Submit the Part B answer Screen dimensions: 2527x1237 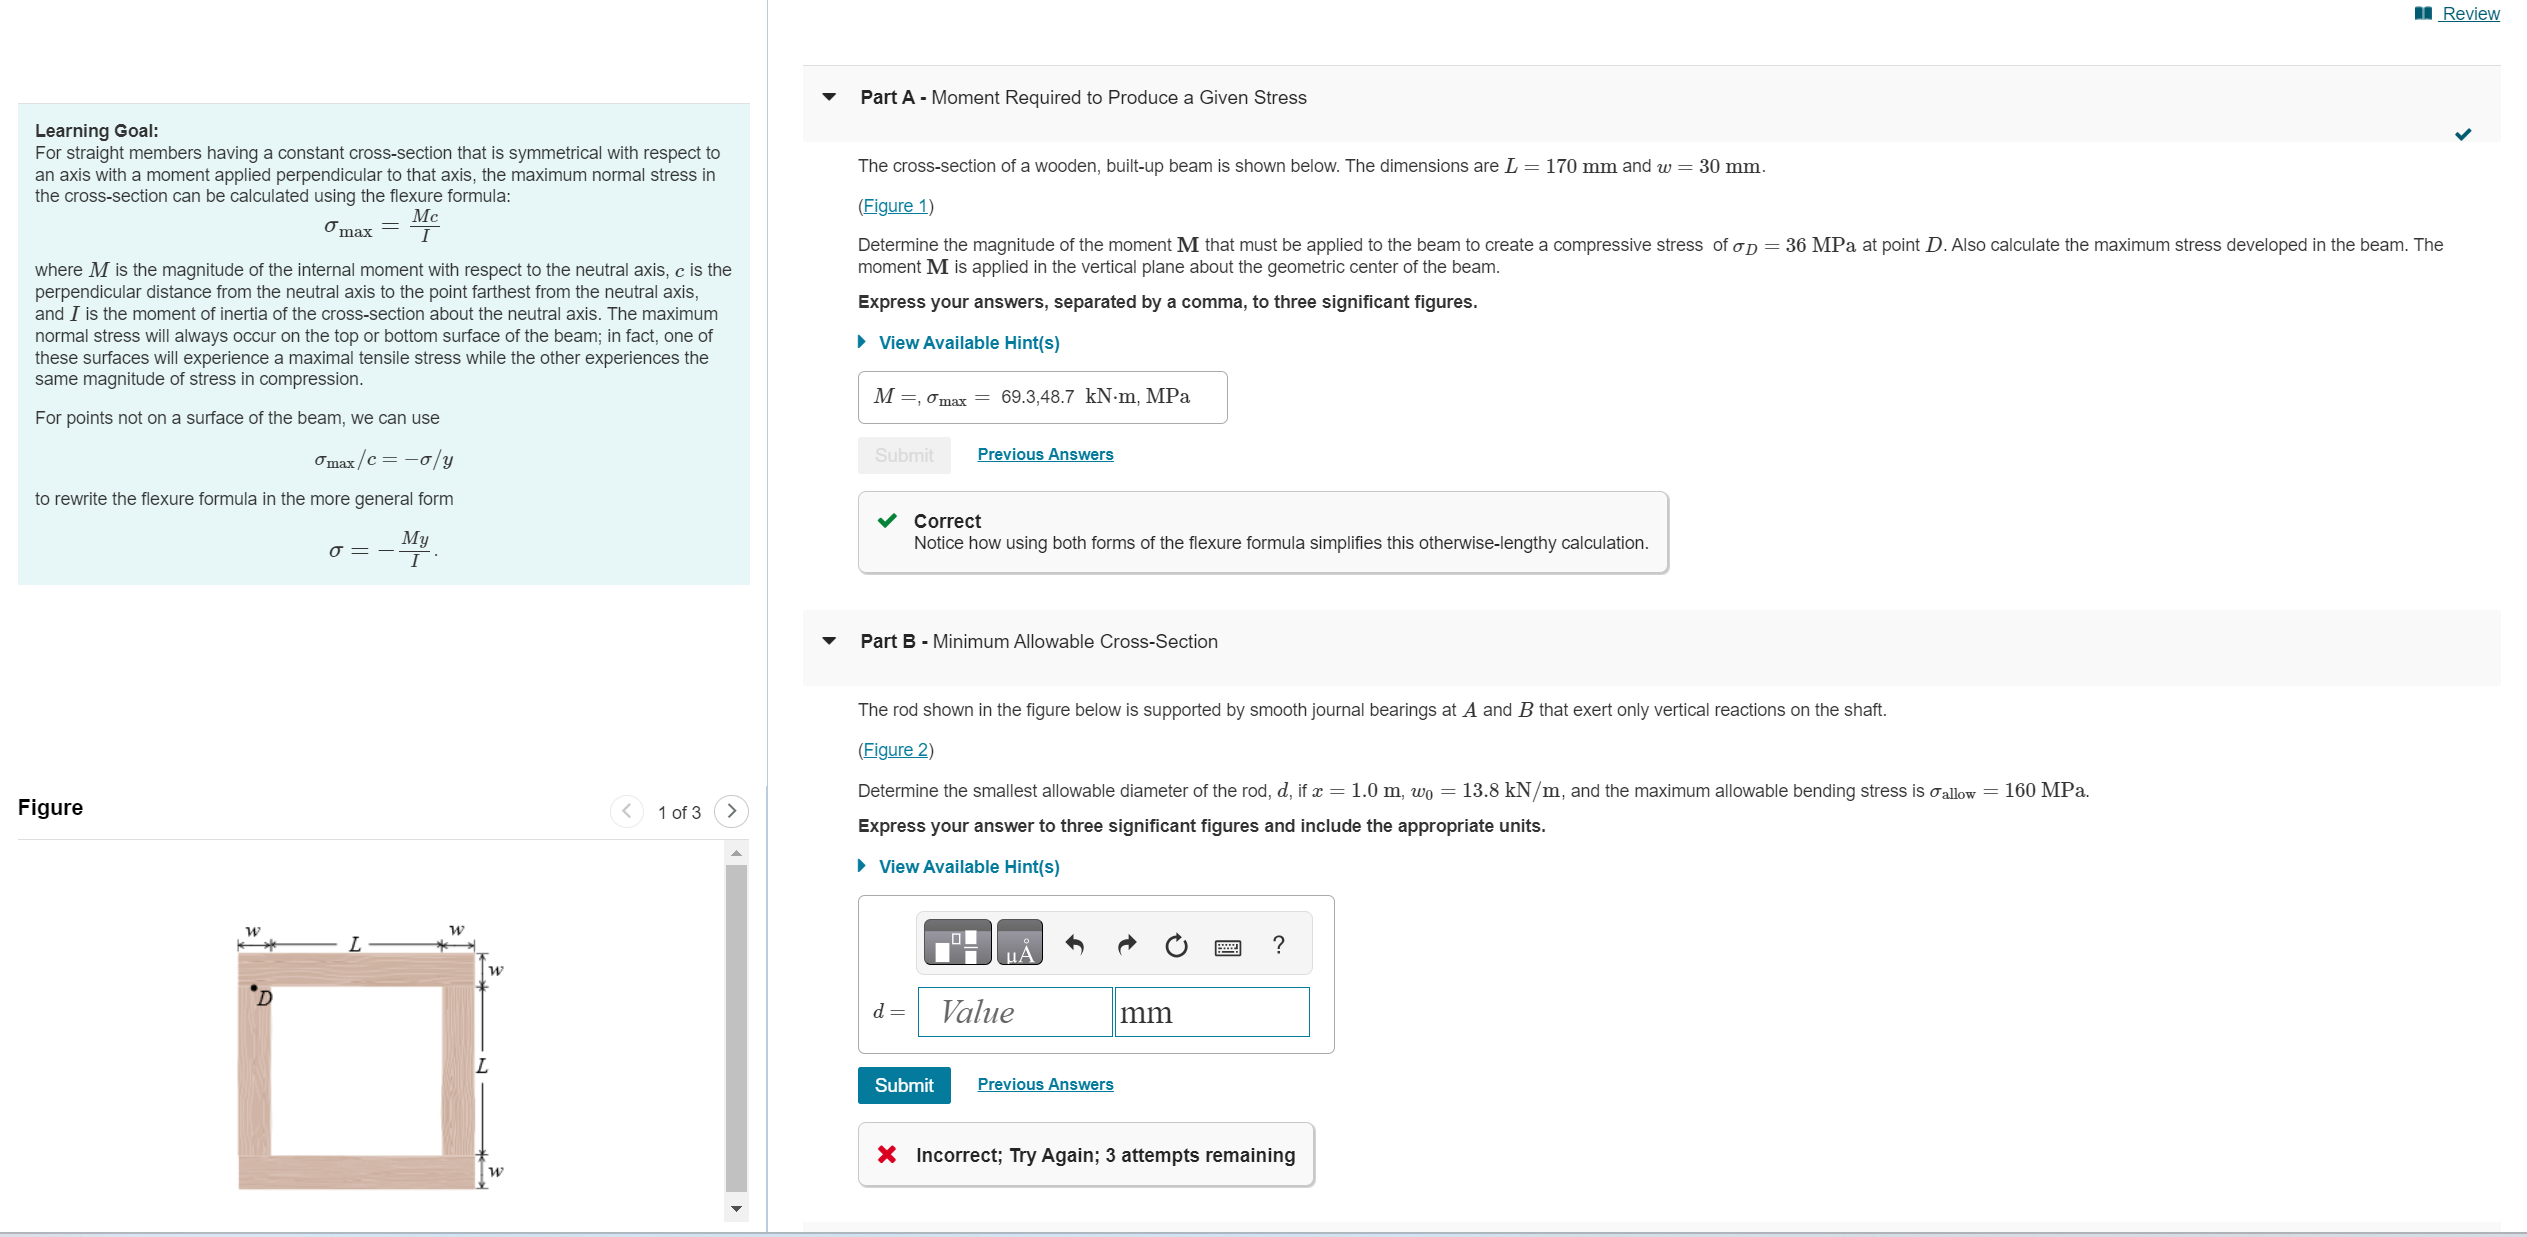tap(903, 1085)
